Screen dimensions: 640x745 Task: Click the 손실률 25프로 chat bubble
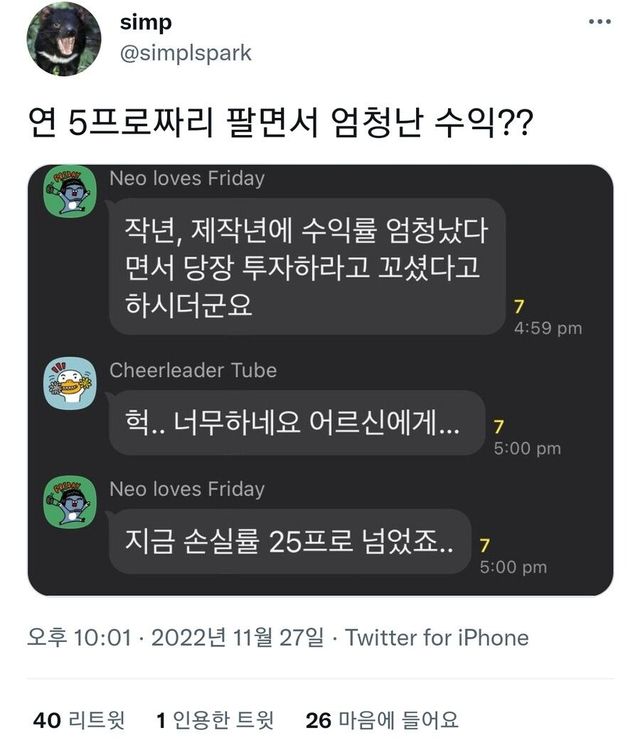pyautogui.click(x=289, y=543)
